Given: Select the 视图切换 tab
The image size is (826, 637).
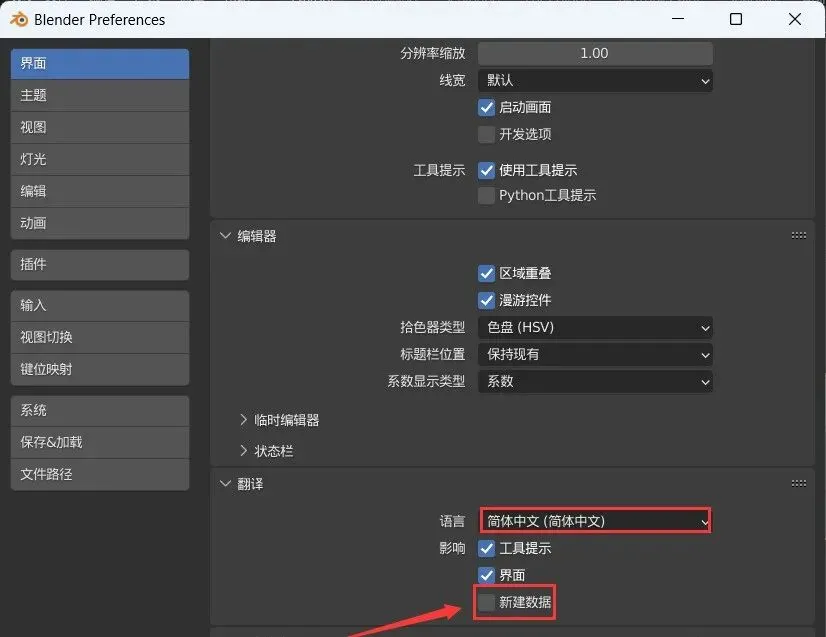Looking at the screenshot, I should pyautogui.click(x=100, y=338).
